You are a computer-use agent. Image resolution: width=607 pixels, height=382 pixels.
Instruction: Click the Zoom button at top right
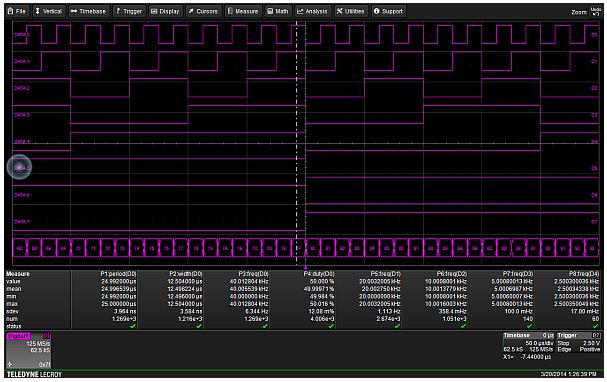[x=579, y=12]
